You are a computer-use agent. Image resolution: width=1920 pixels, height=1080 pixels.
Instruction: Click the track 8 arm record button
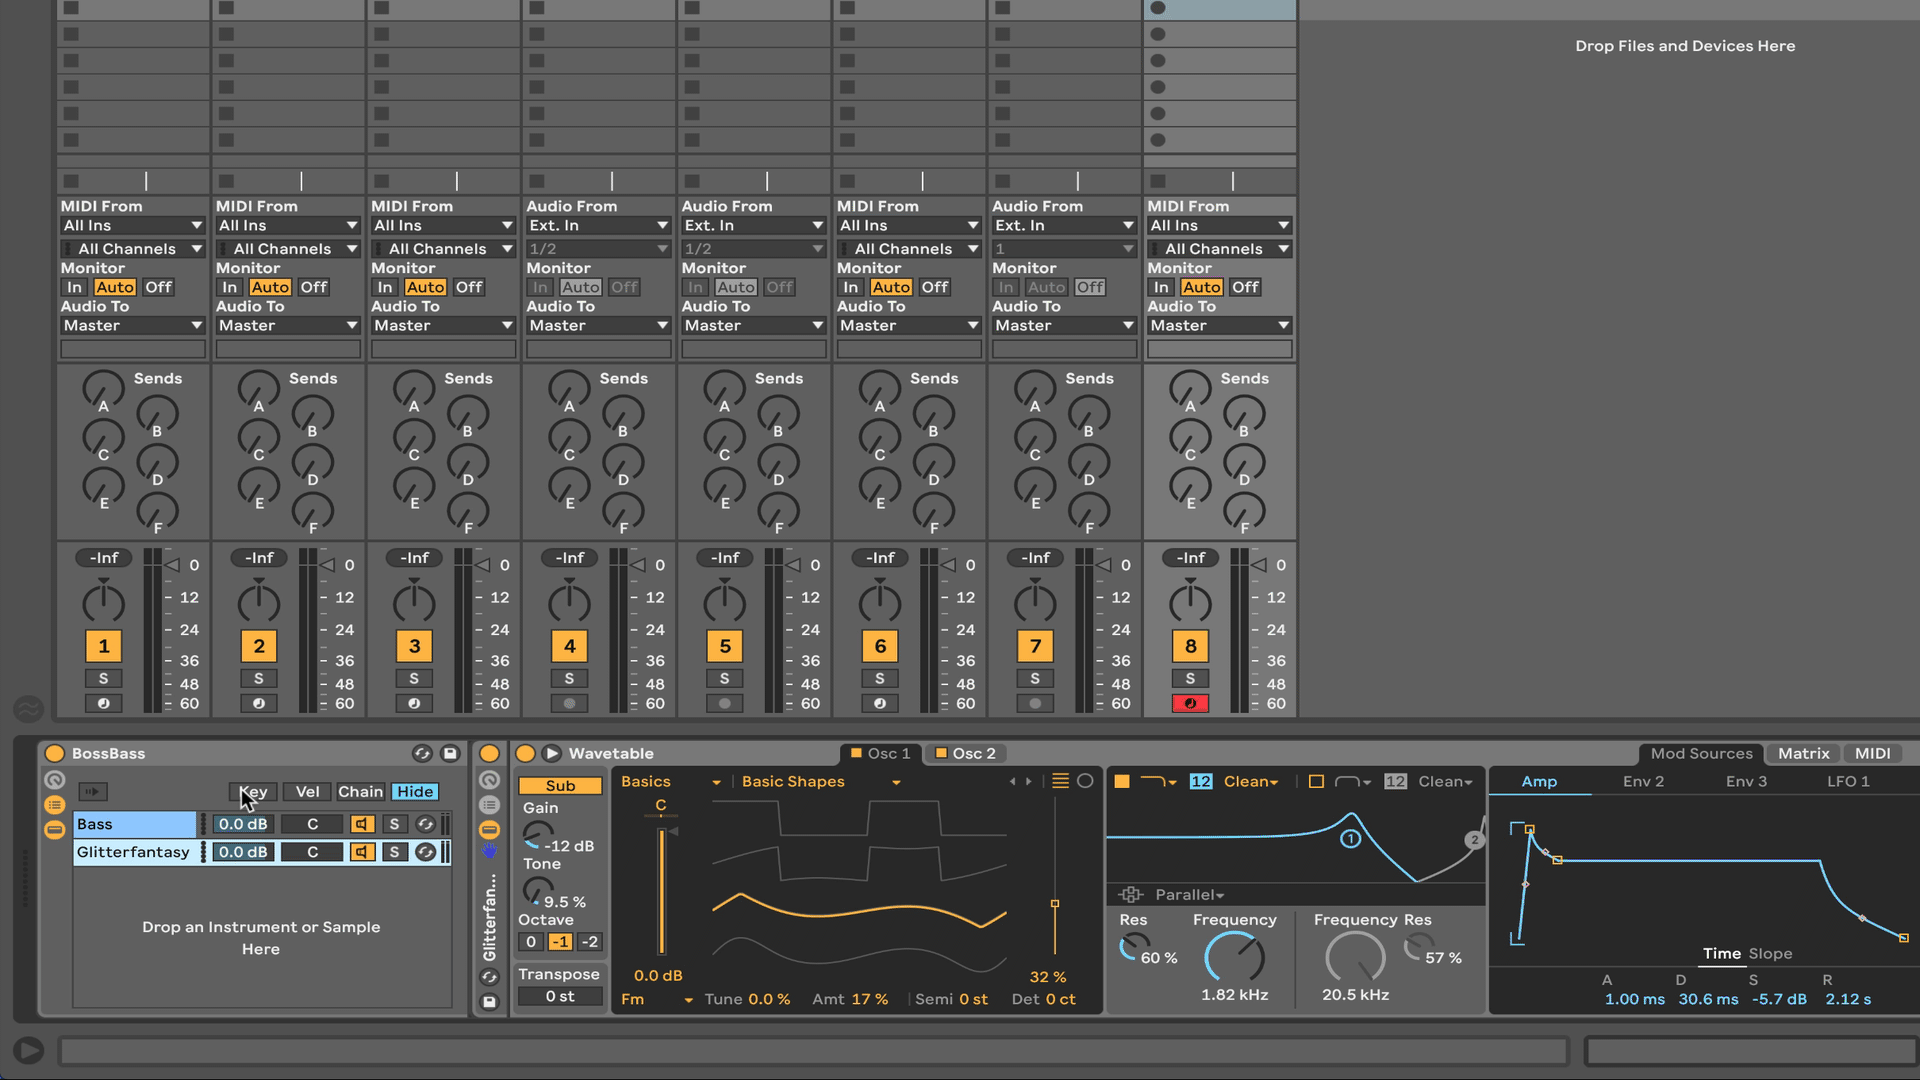pos(1190,703)
